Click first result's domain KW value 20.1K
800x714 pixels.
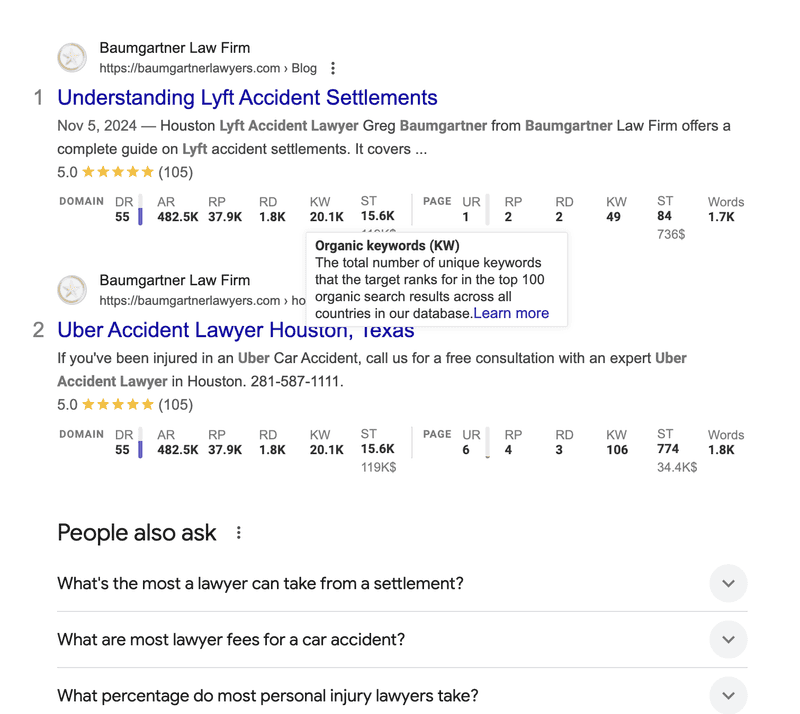click(326, 217)
